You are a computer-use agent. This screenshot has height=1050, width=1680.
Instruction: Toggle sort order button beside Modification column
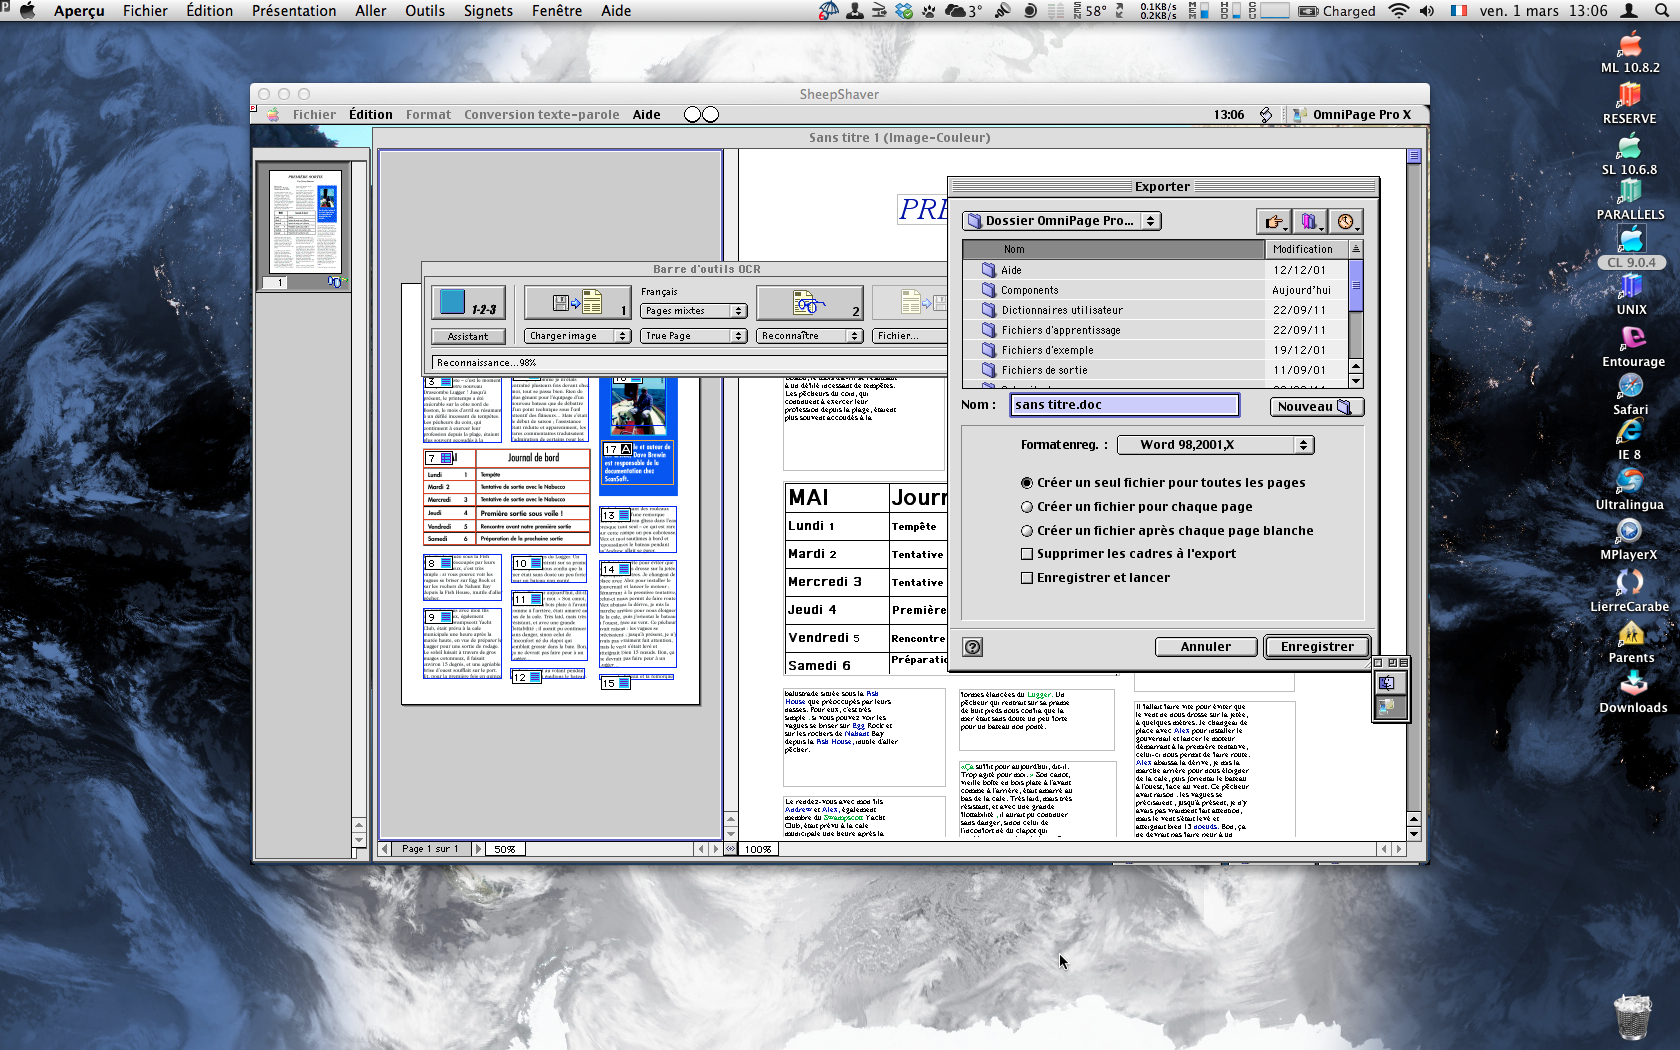(1356, 249)
